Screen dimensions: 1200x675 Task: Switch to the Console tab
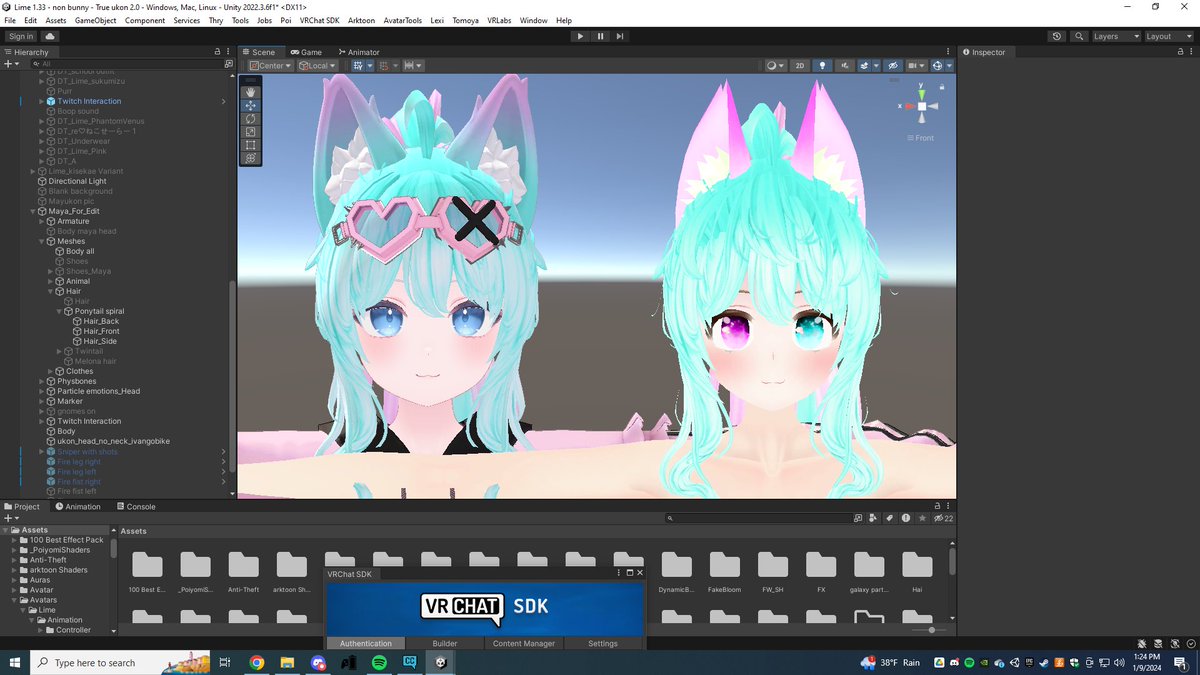tap(135, 506)
